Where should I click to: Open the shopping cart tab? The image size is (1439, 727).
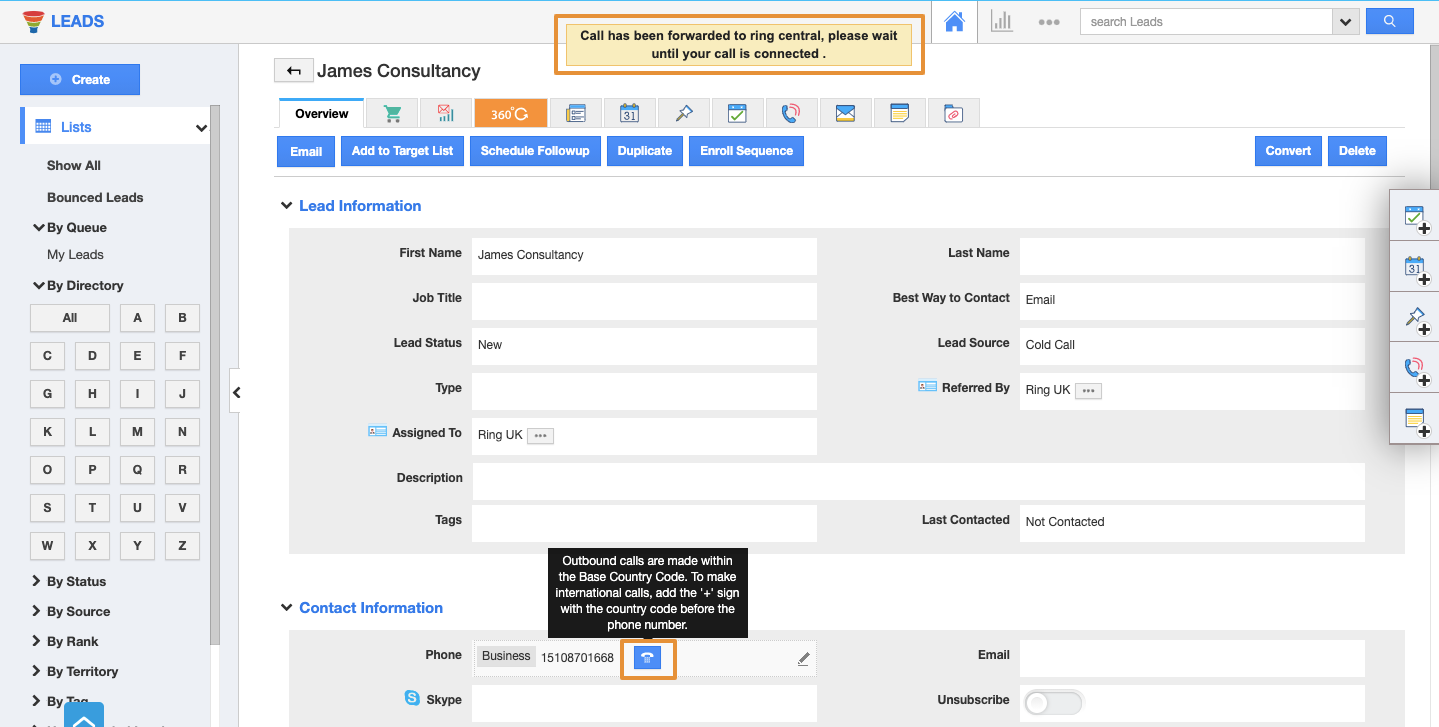392,113
